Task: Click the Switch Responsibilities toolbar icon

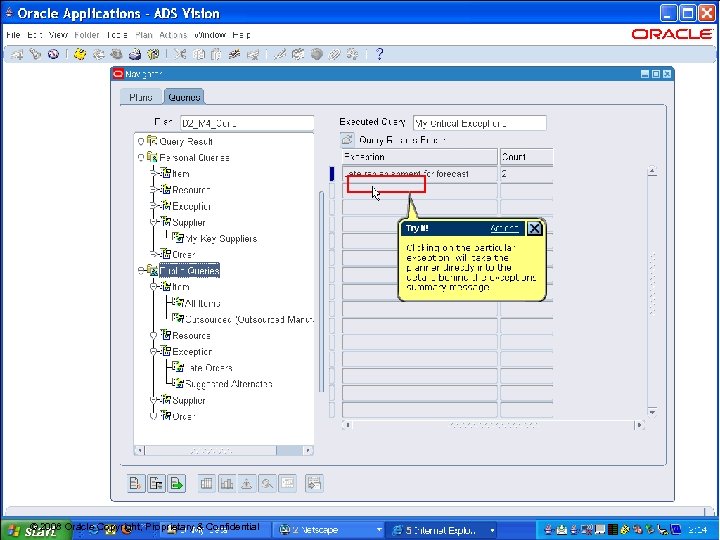Action: tap(116, 54)
